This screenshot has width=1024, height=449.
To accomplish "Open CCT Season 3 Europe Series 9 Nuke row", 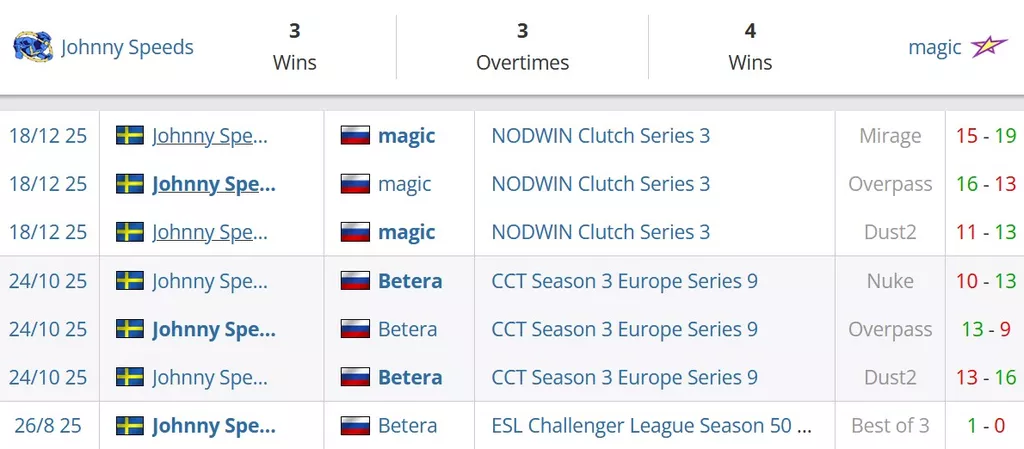I will pyautogui.click(x=624, y=281).
